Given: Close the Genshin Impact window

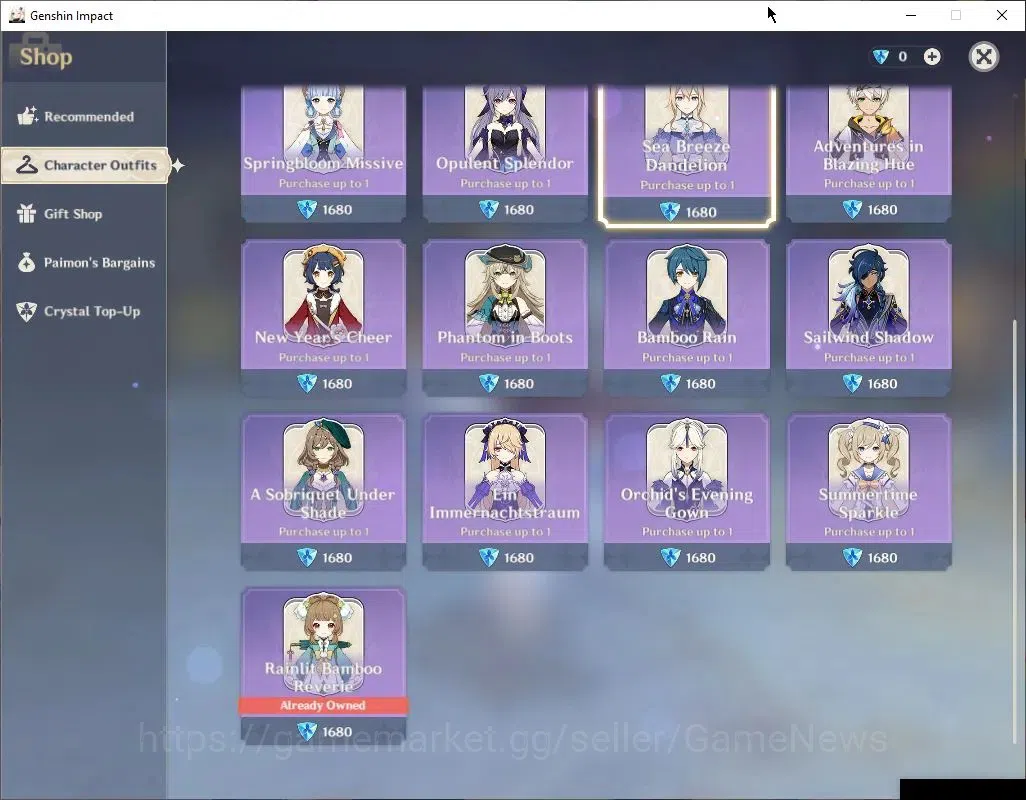Looking at the screenshot, I should [x=1002, y=15].
